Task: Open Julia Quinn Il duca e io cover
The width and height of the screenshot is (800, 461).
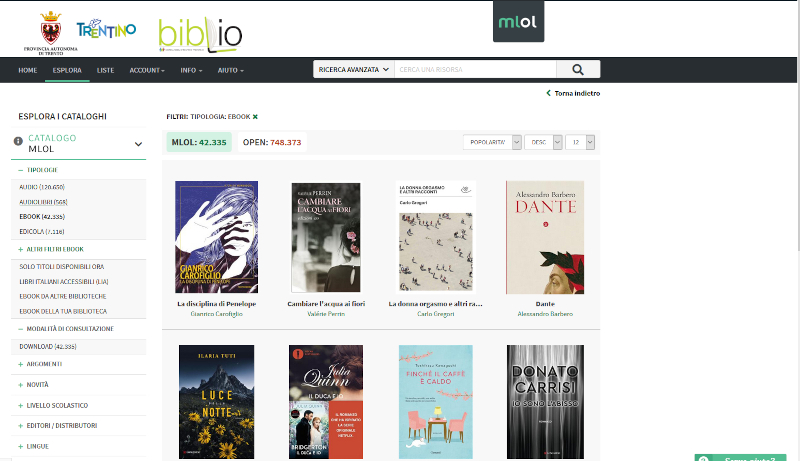Action: (326, 402)
